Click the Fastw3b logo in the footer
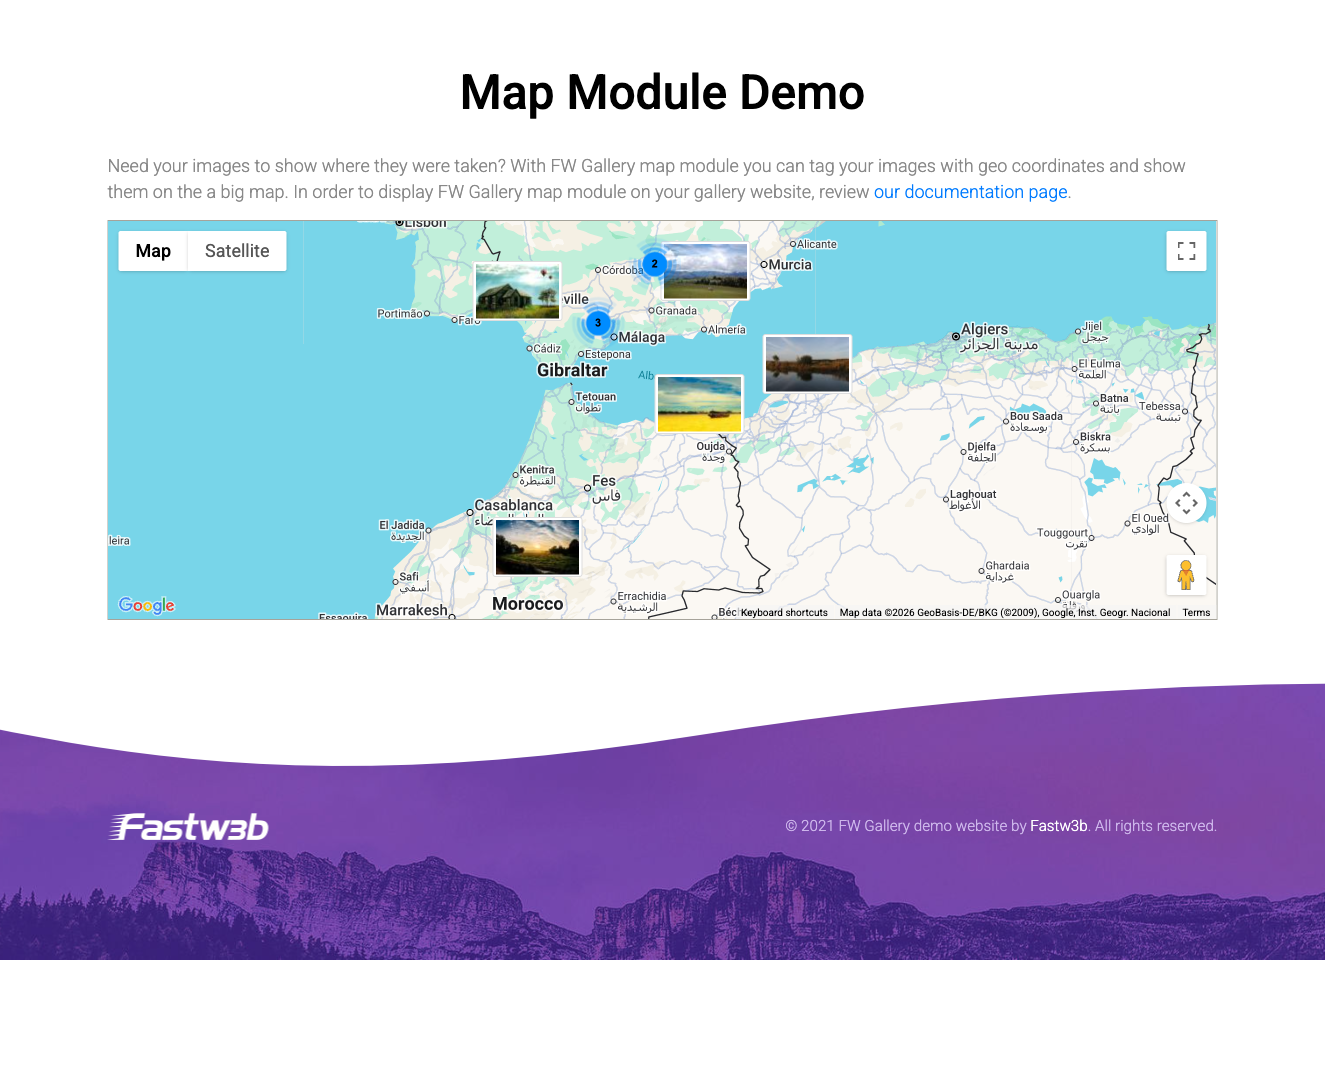 pos(189,826)
